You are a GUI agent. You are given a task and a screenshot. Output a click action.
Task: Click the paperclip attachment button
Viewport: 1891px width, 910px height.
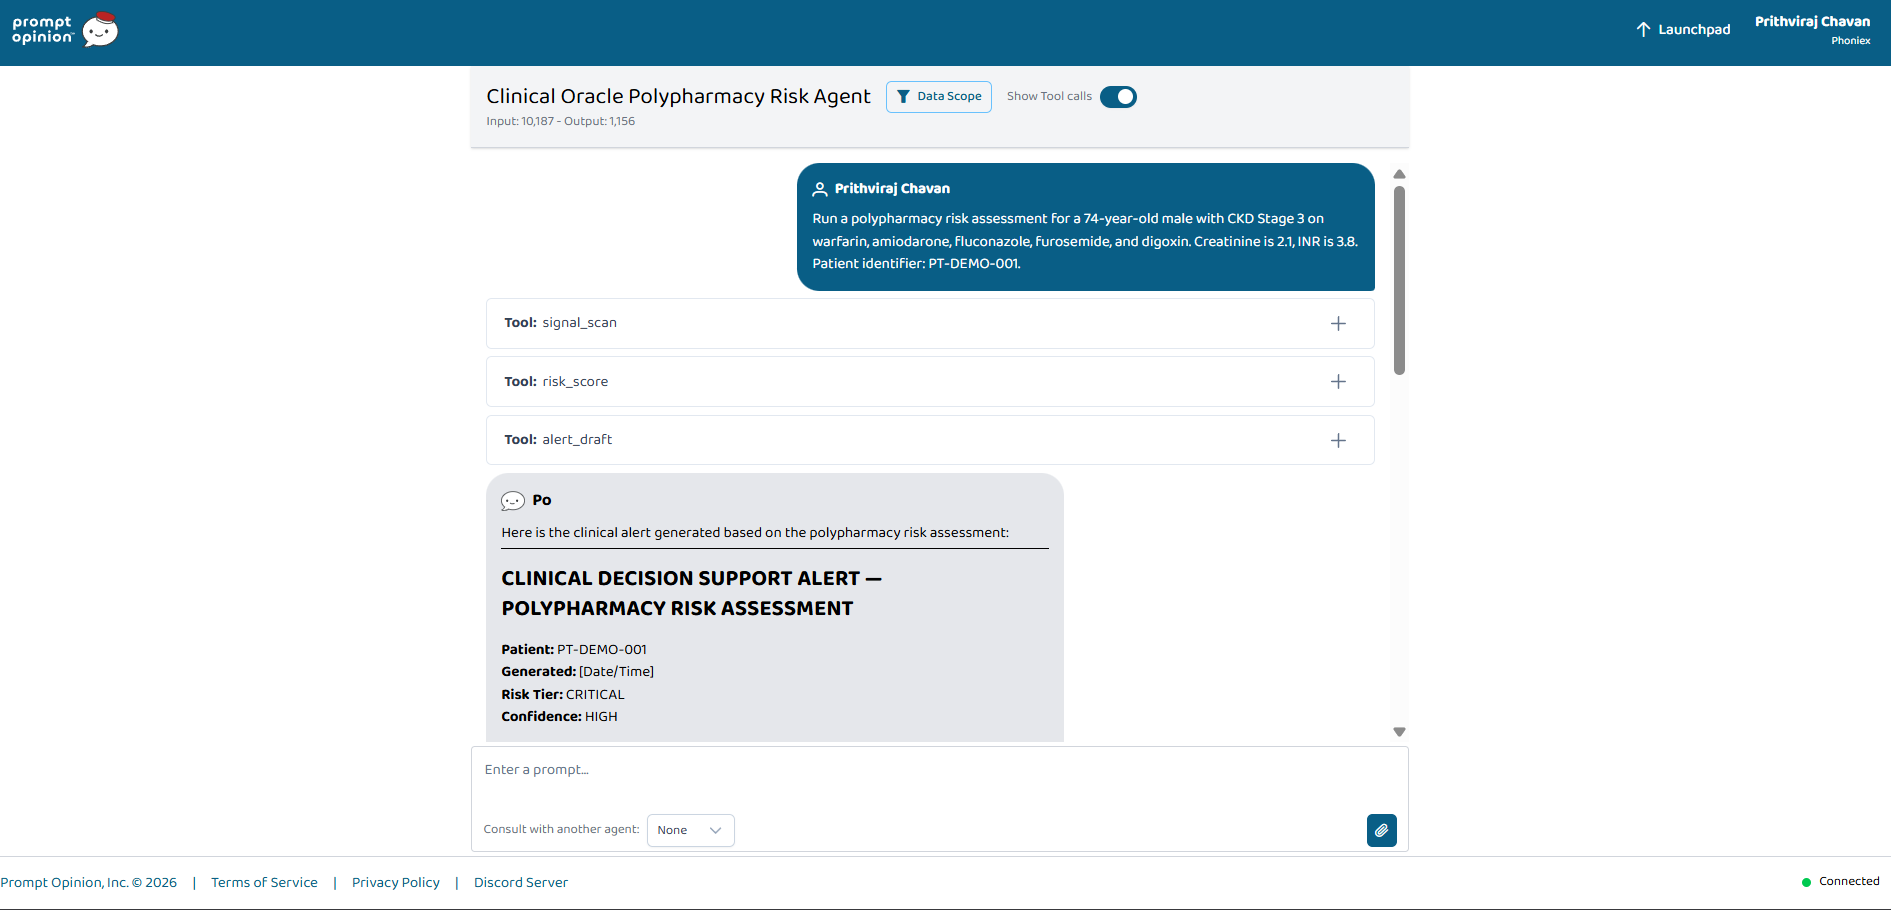[1381, 830]
